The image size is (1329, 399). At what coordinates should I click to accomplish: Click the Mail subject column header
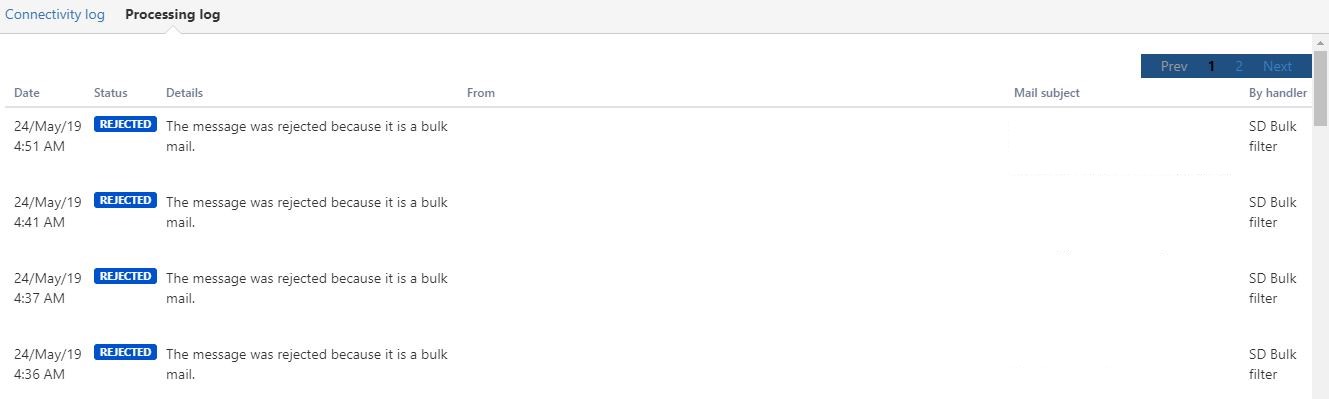pyautogui.click(x=1047, y=93)
